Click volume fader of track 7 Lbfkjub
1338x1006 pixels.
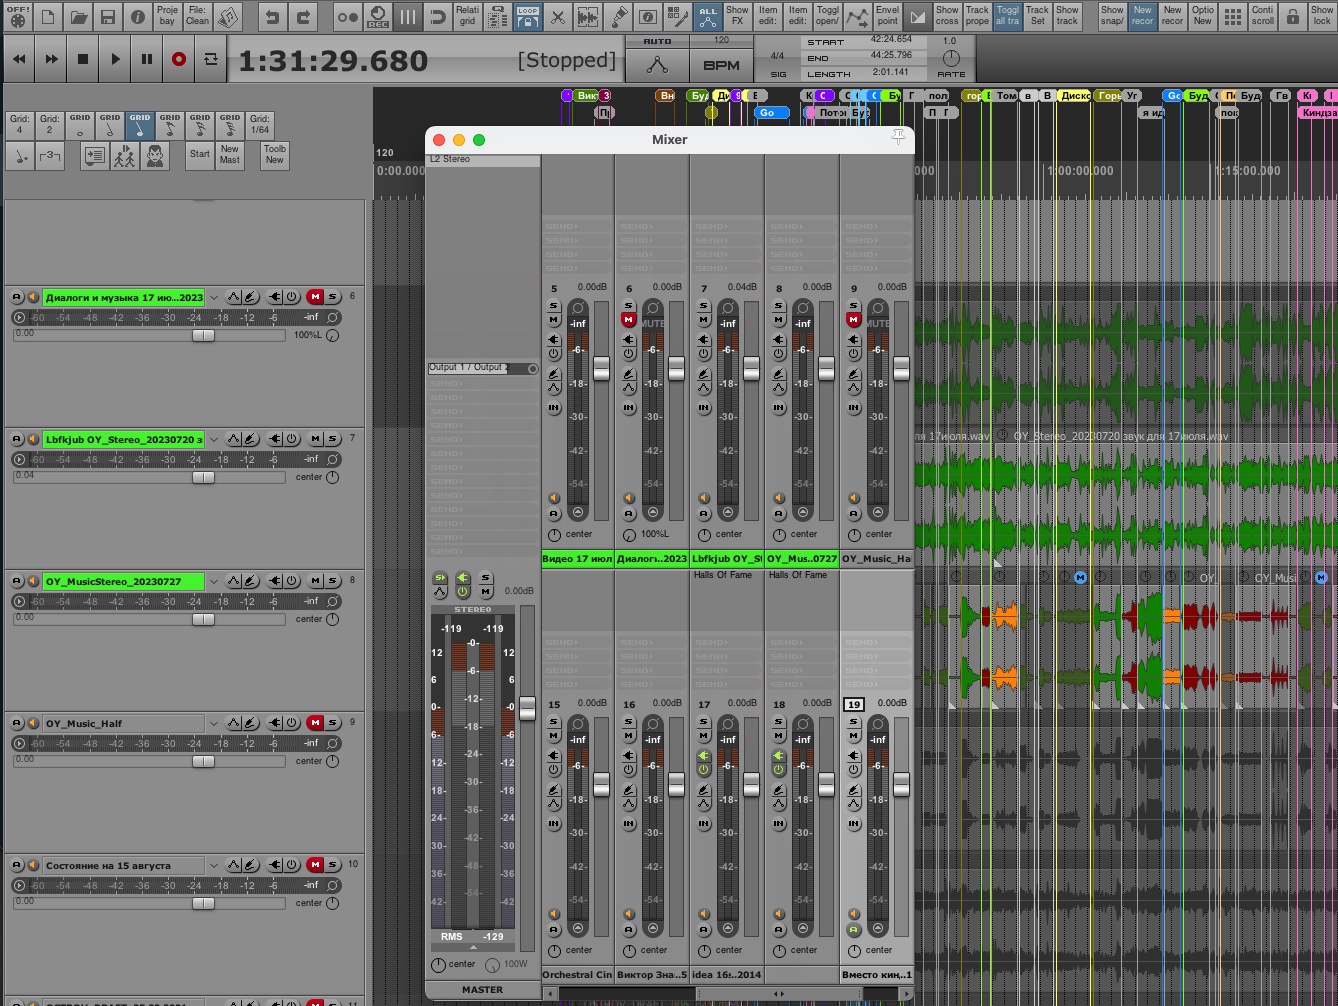coord(203,477)
